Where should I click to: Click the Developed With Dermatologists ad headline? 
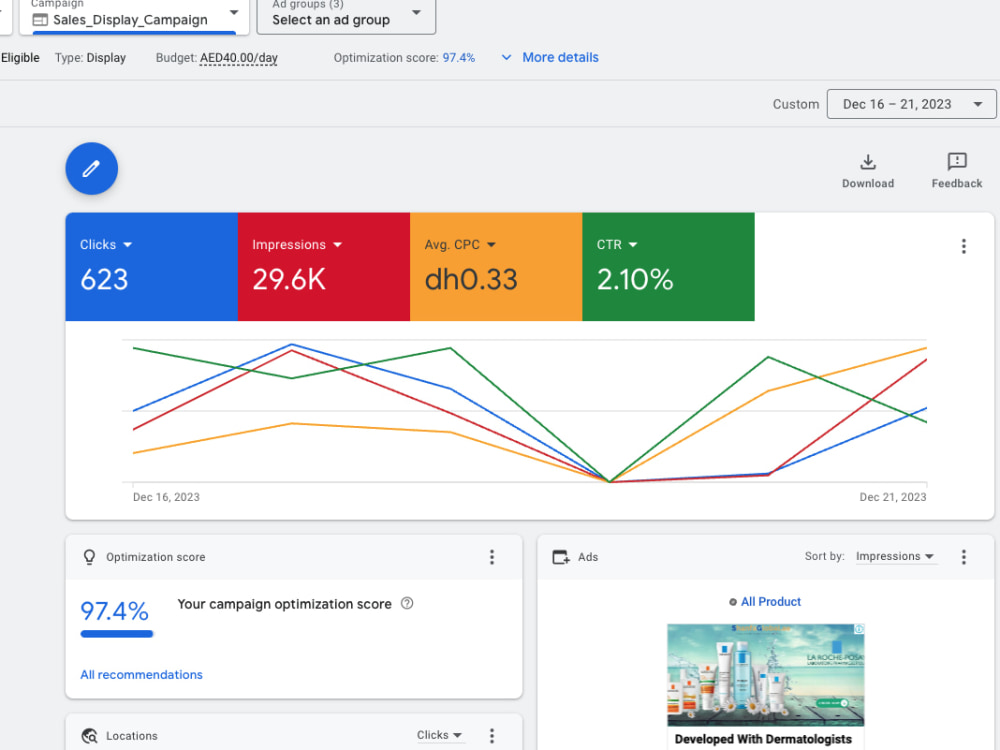763,739
